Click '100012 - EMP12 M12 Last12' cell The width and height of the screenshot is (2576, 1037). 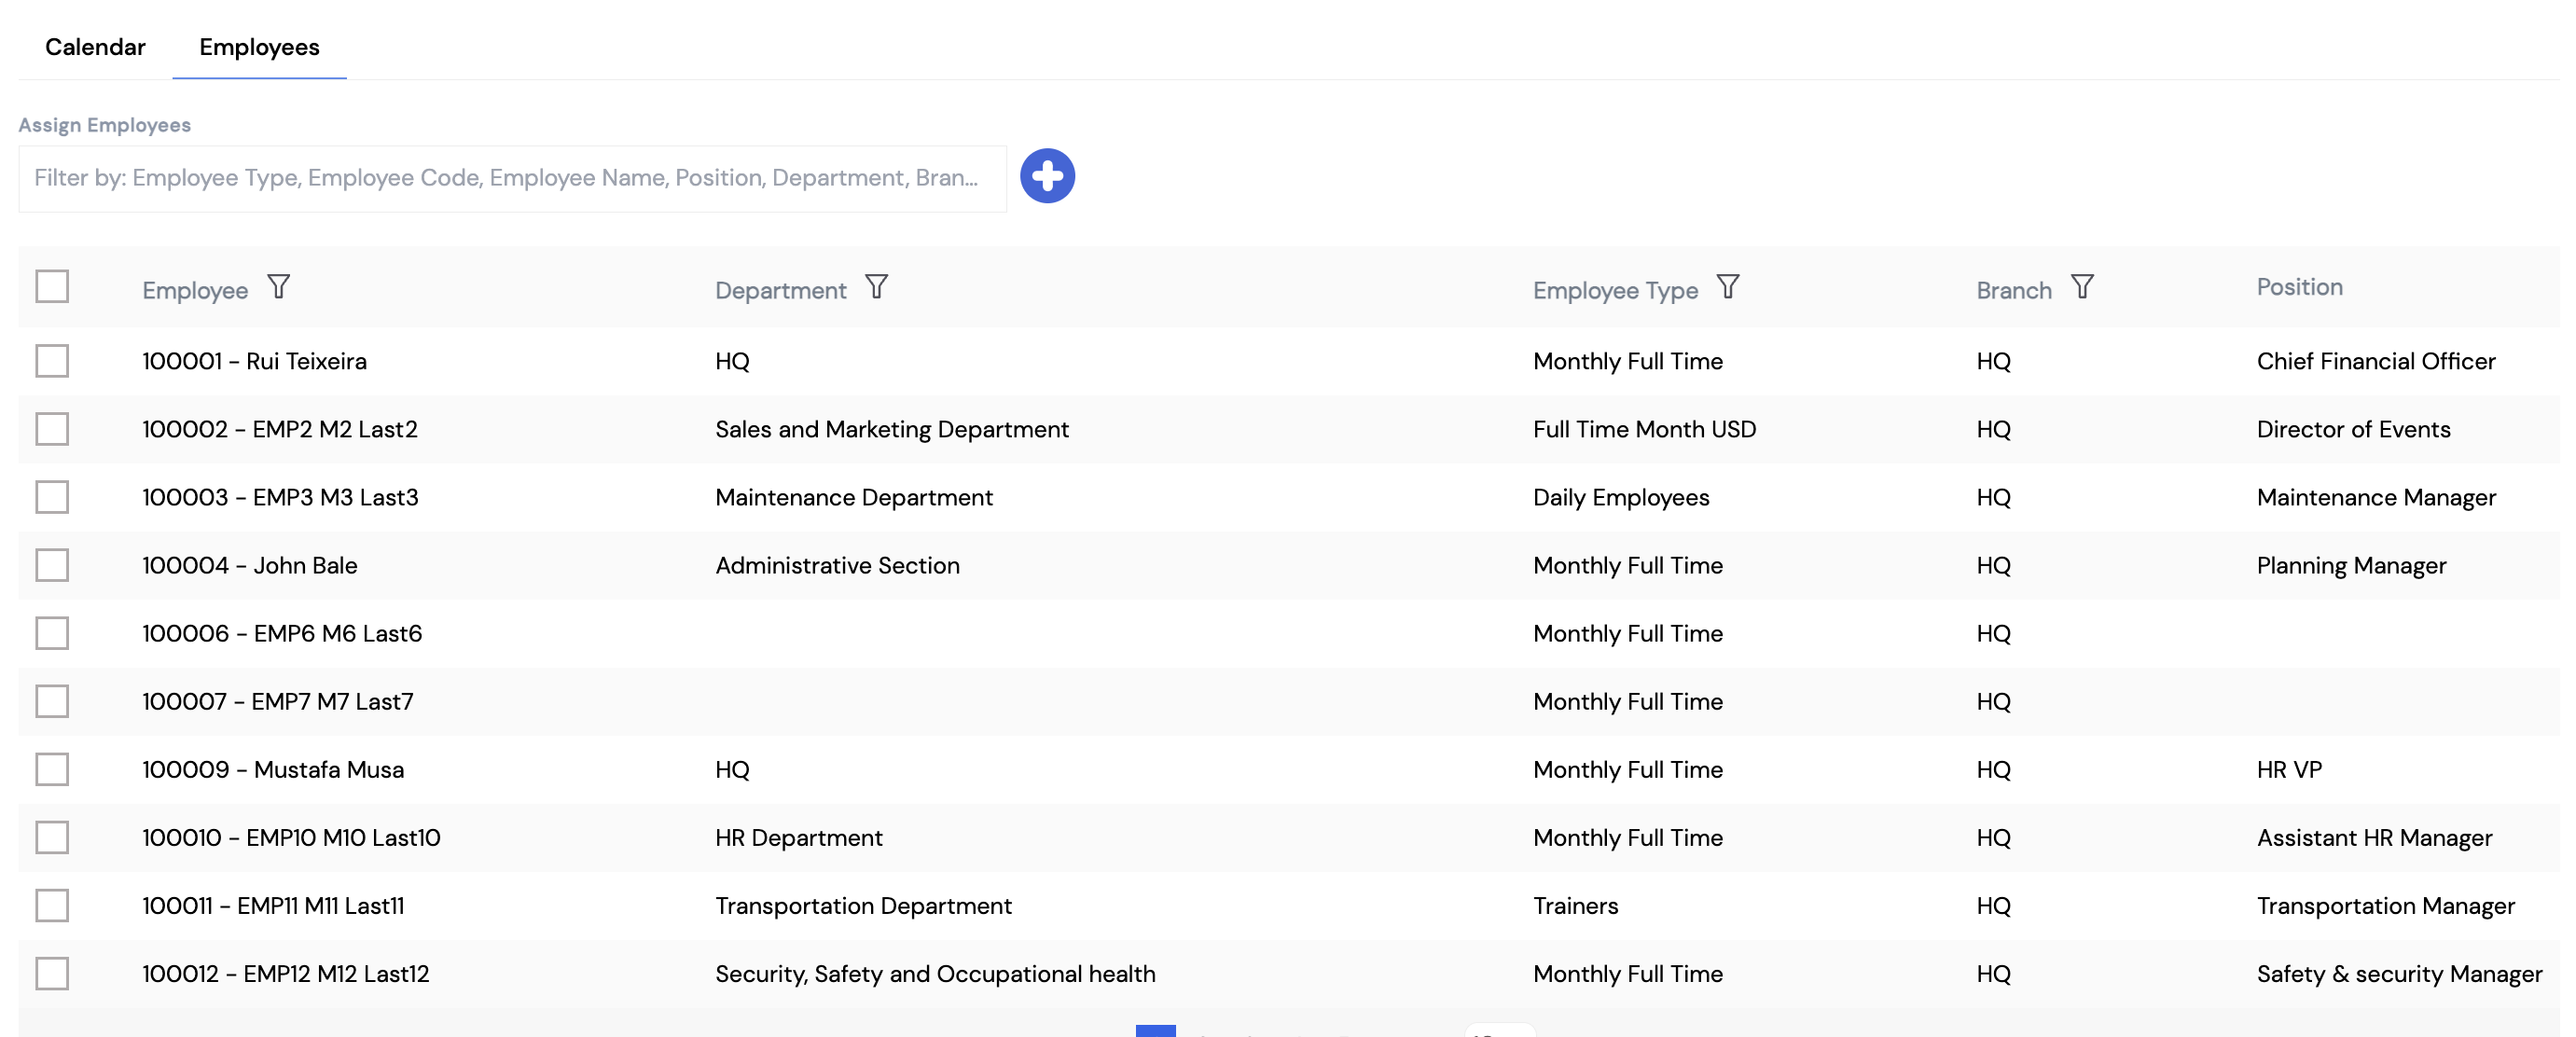[x=285, y=973]
